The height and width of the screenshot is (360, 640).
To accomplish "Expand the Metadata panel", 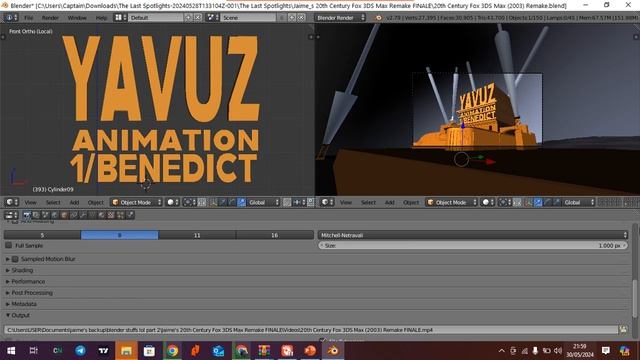I will click(x=24, y=304).
